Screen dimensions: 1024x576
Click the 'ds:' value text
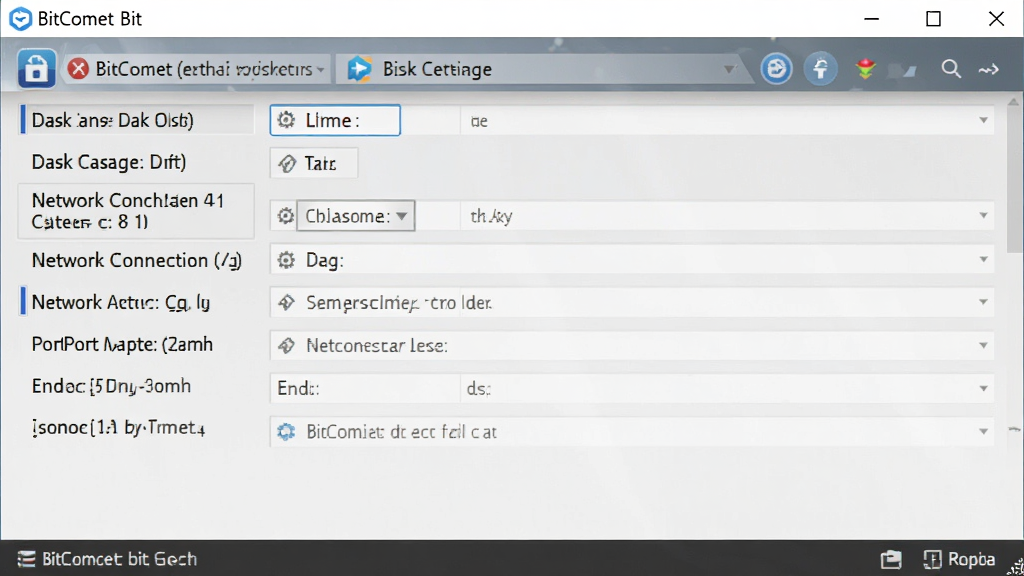pyautogui.click(x=479, y=389)
